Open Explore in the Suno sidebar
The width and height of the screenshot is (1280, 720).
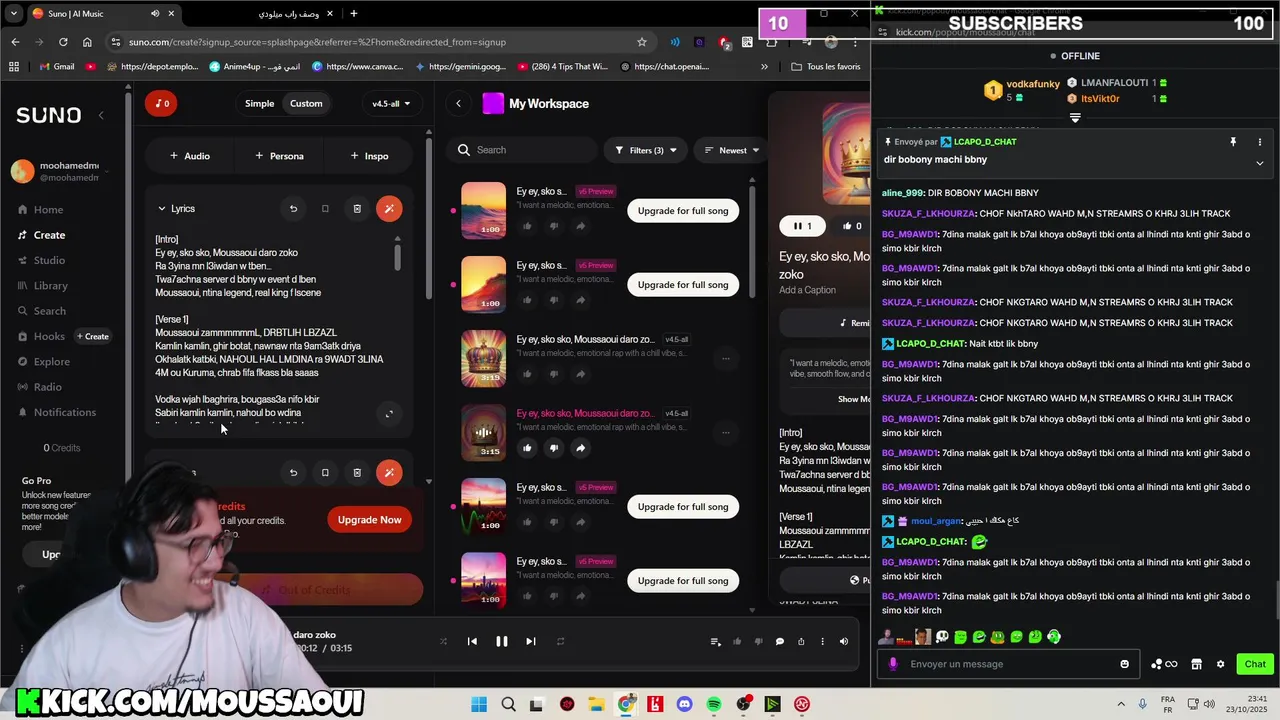pyautogui.click(x=43, y=362)
